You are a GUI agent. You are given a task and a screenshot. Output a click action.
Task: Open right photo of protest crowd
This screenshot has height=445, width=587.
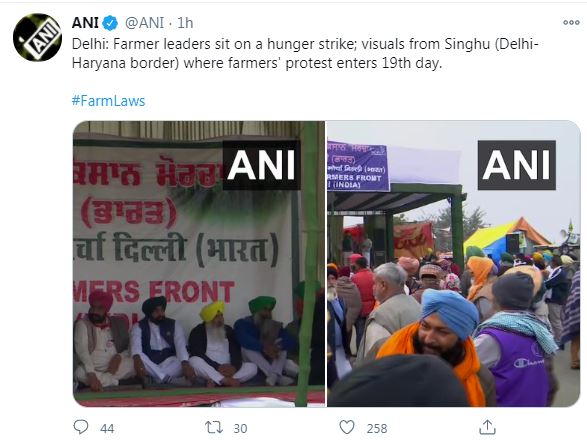[454, 263]
